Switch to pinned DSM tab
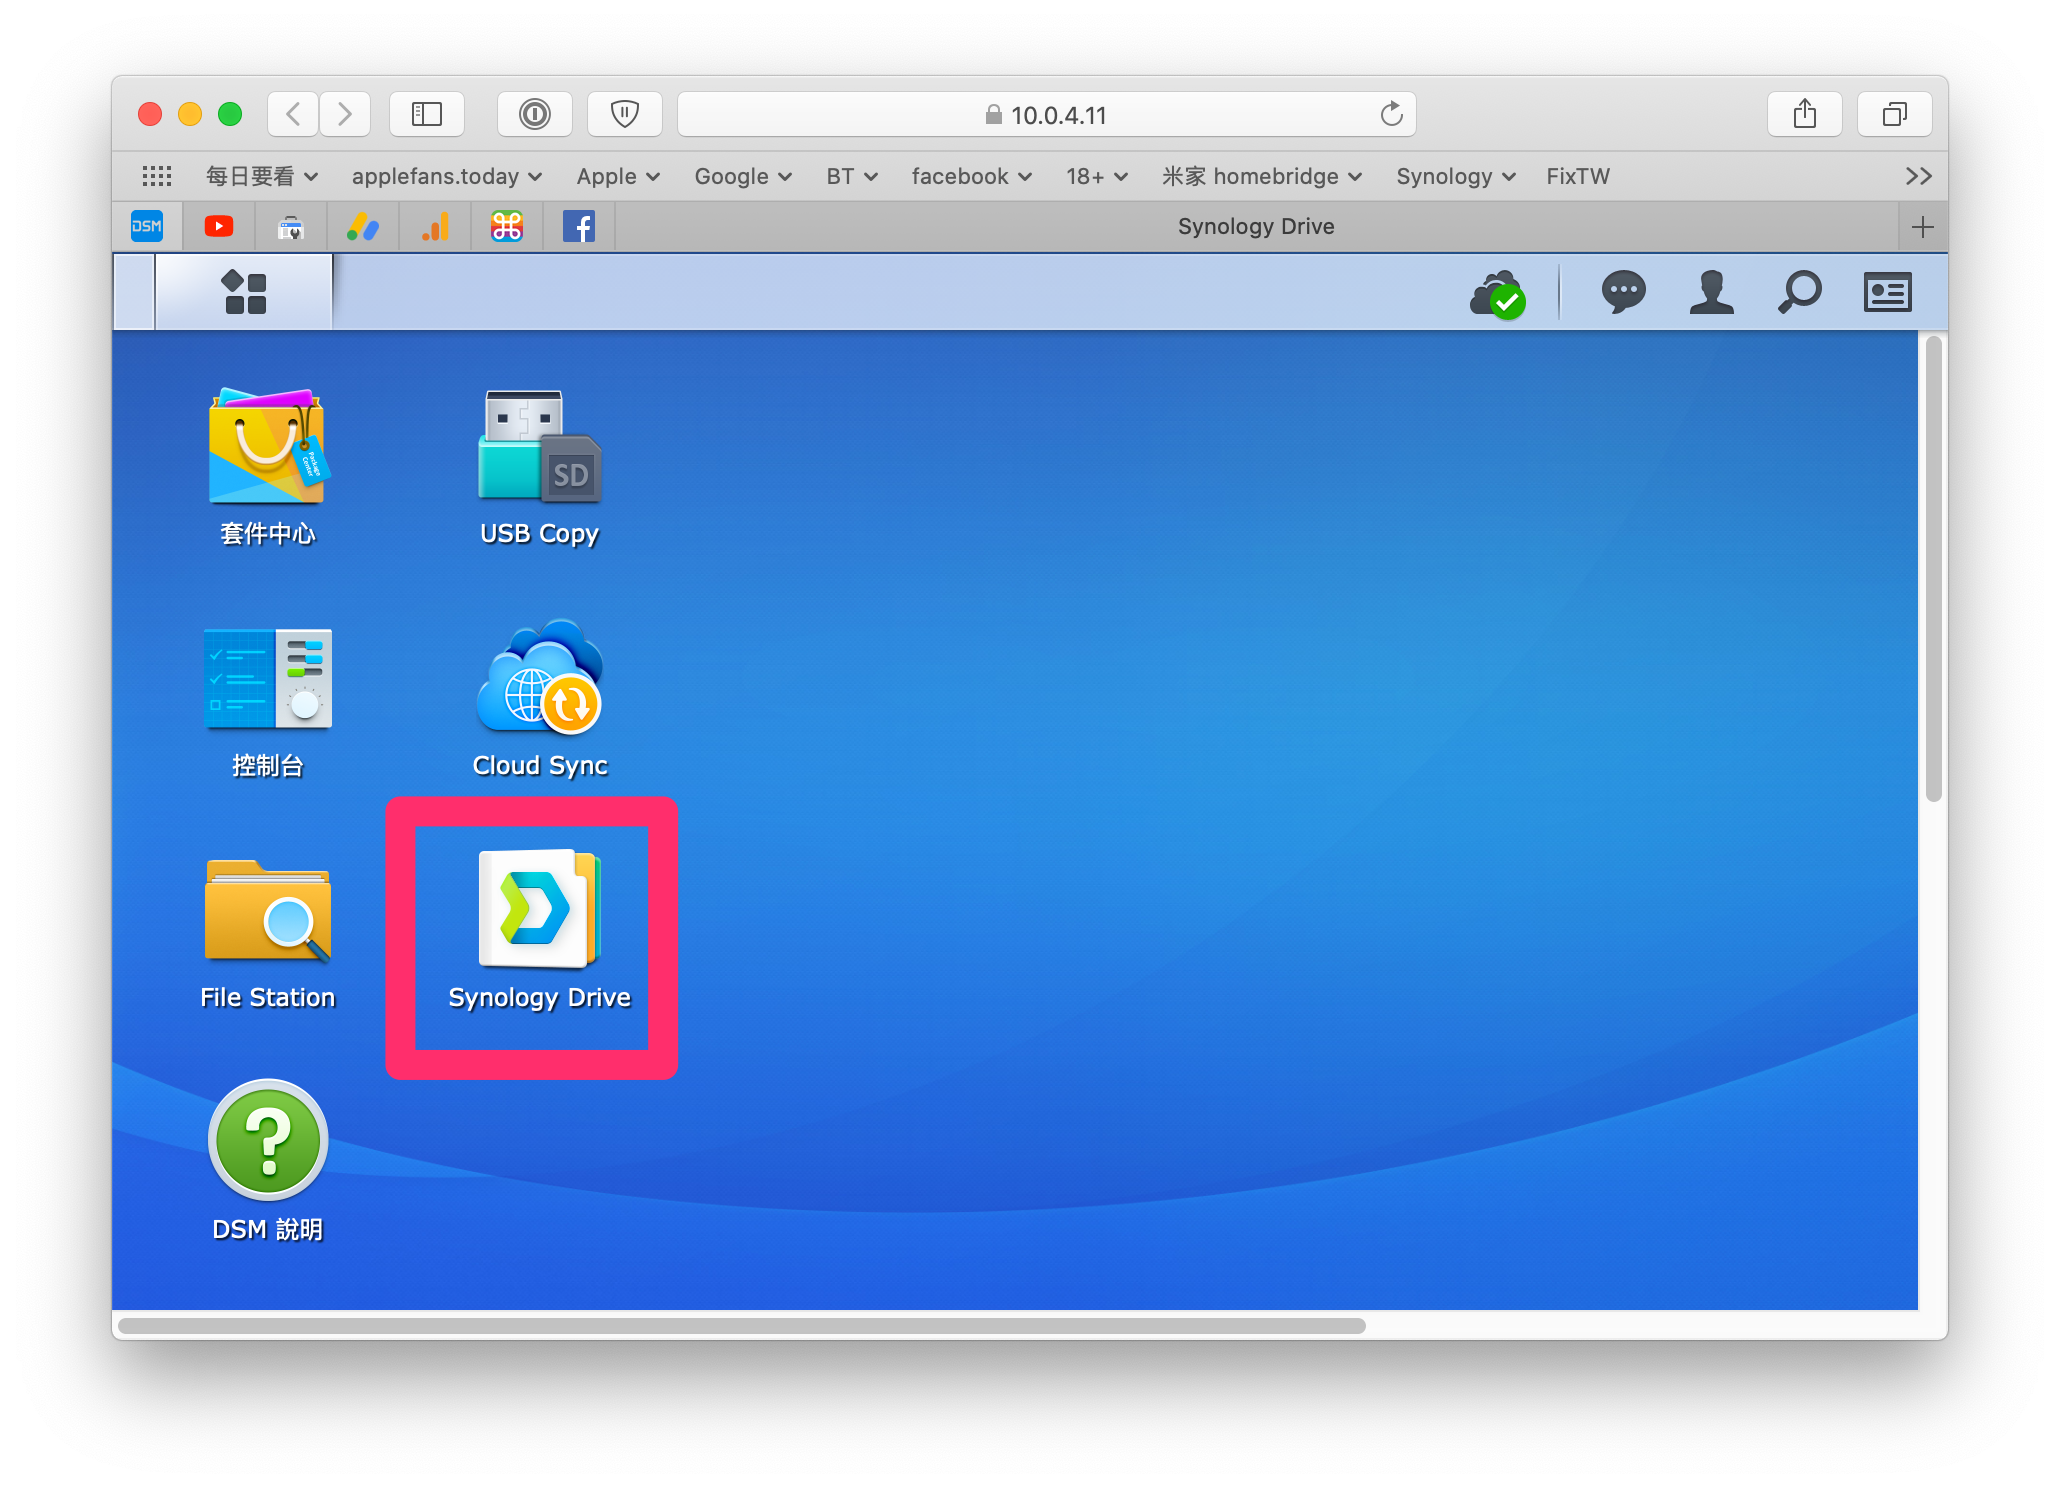This screenshot has width=2060, height=1488. pos(147,227)
